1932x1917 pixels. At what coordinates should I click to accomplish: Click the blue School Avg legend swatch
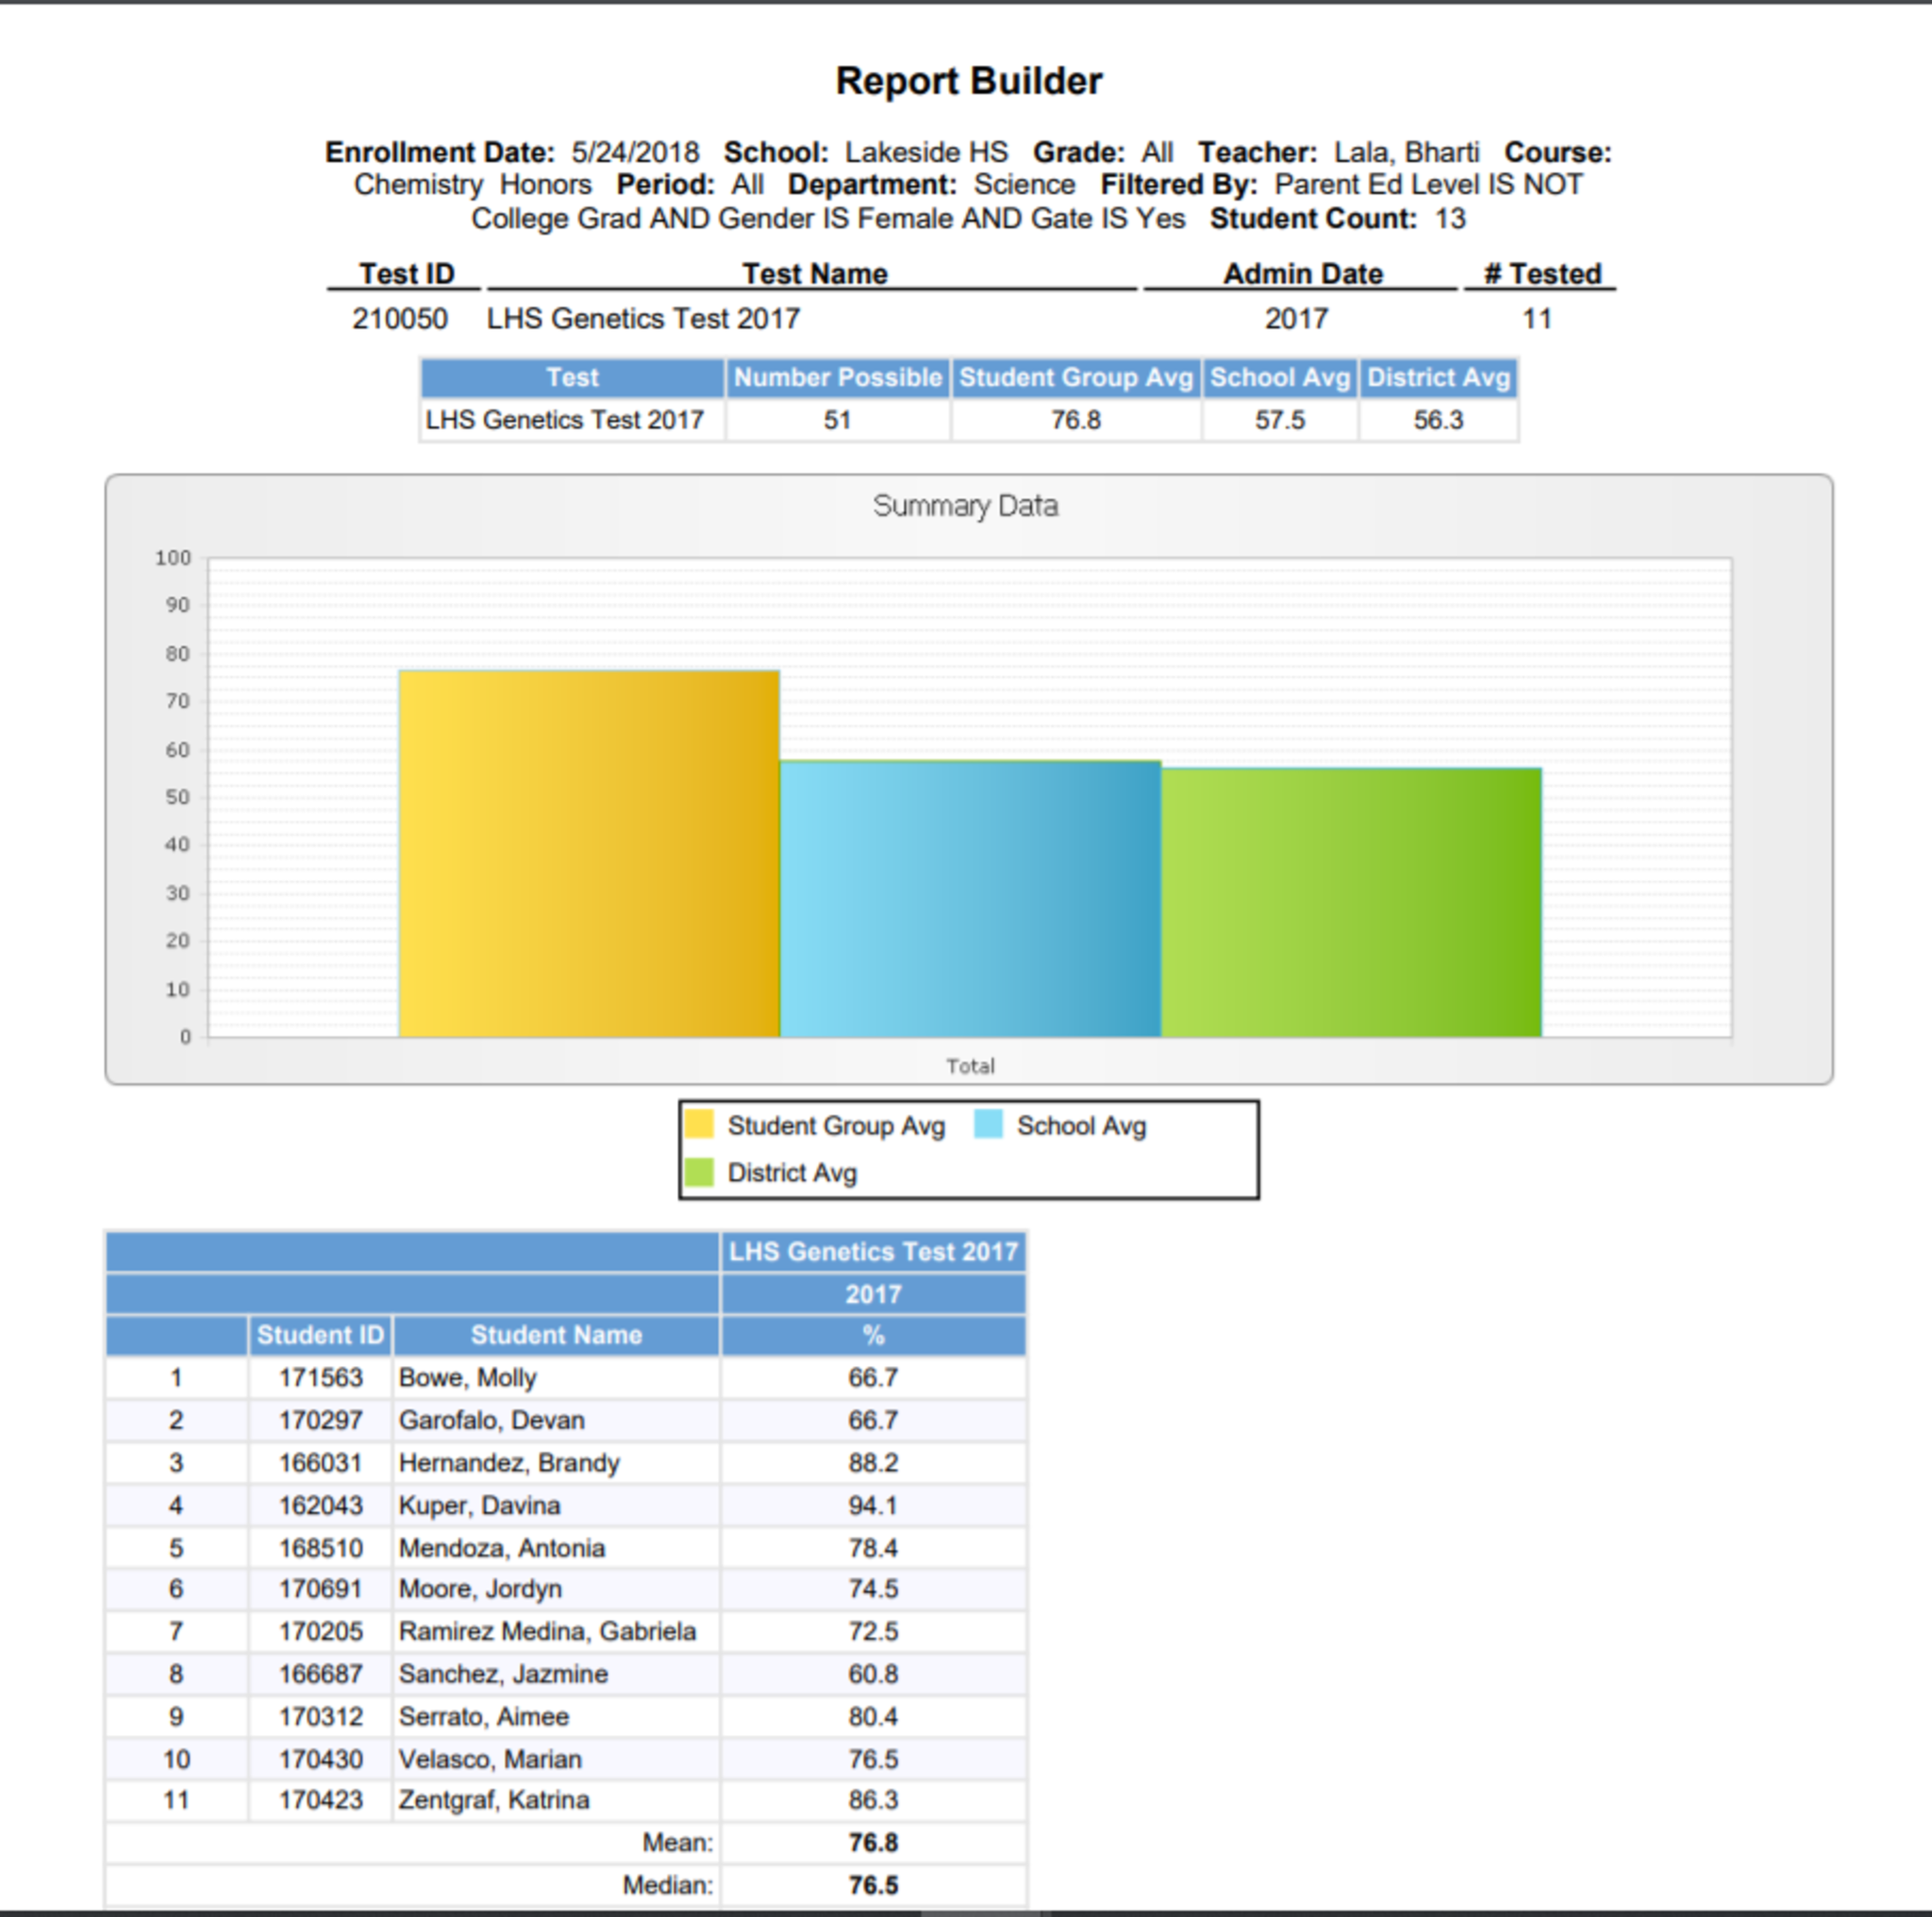[x=988, y=1124]
